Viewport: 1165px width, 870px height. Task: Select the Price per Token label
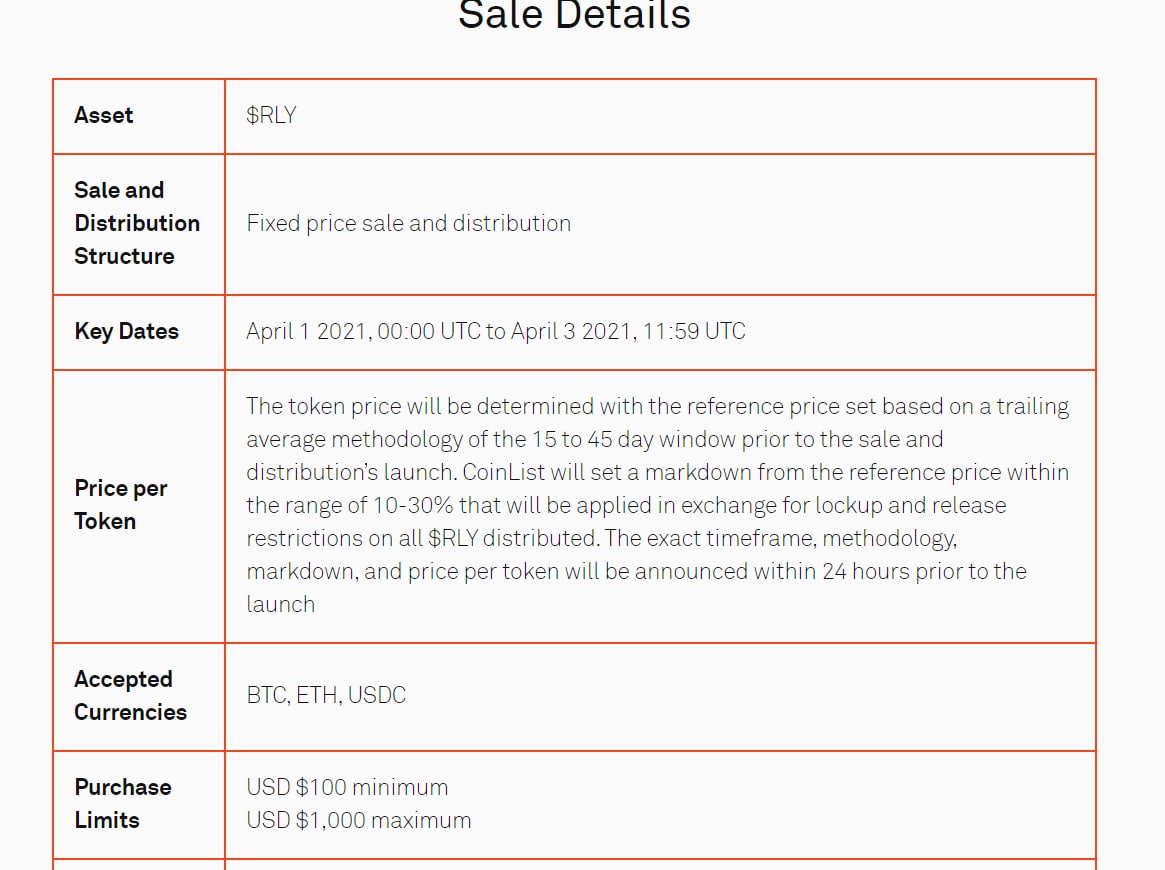(x=120, y=504)
